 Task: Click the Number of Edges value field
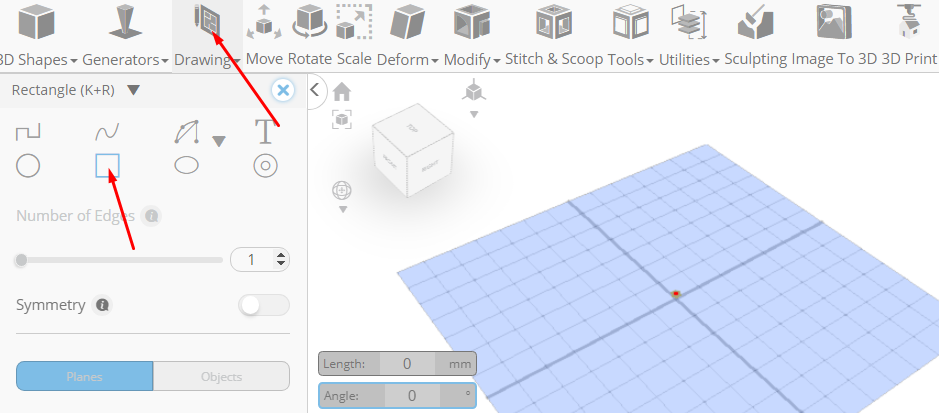pos(253,260)
